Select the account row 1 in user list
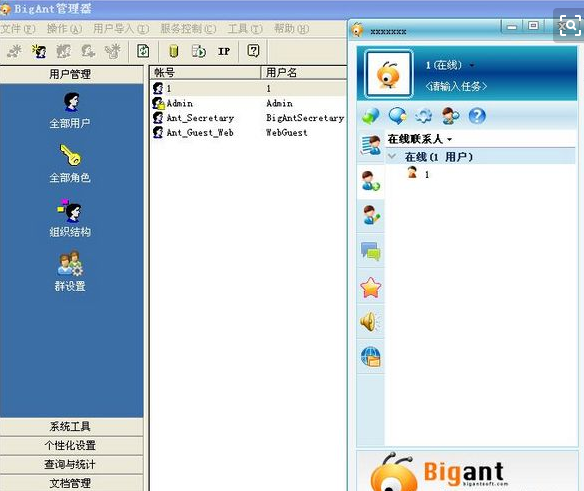The height and width of the screenshot is (491, 584). [x=249, y=89]
